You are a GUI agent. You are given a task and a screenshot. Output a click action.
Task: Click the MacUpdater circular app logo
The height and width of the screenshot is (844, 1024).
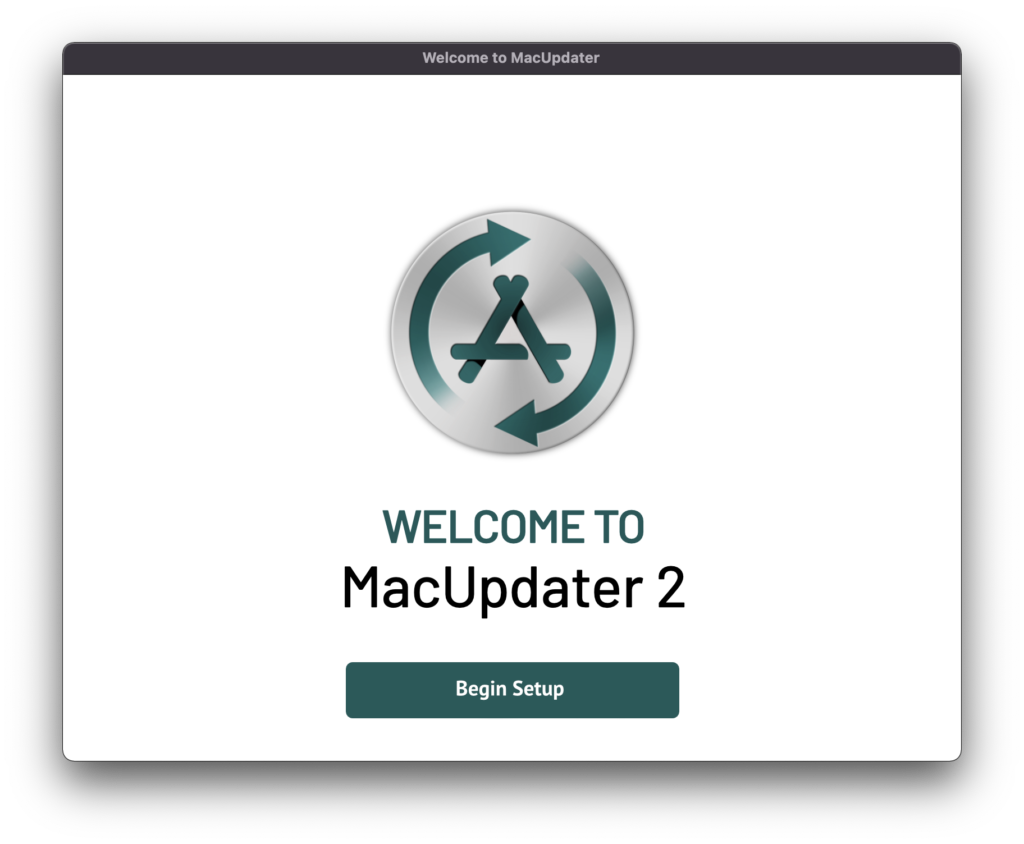point(512,332)
